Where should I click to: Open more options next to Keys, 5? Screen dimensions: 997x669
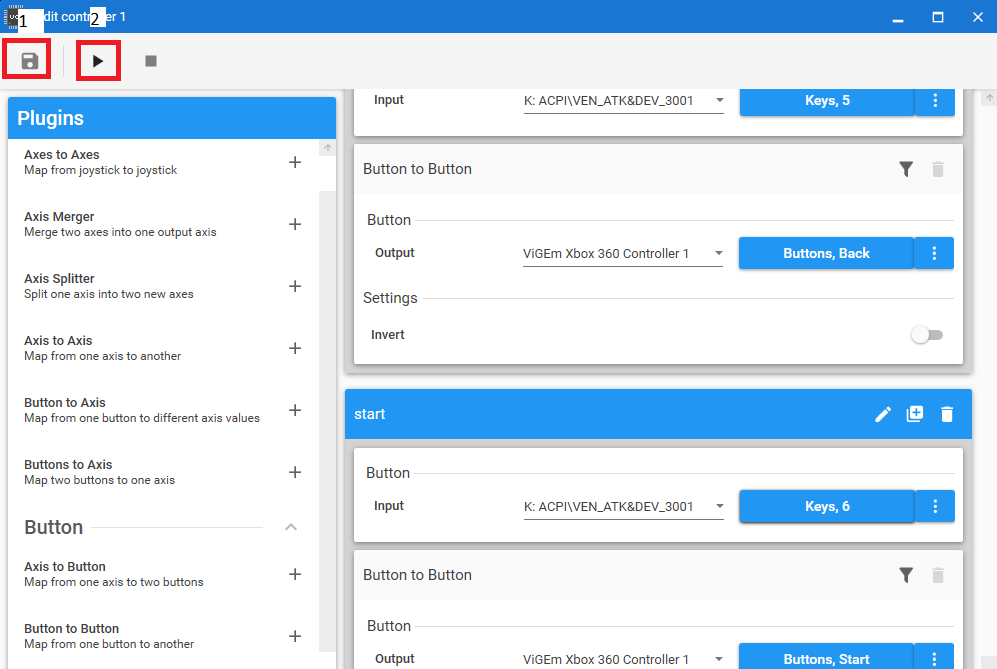[935, 100]
